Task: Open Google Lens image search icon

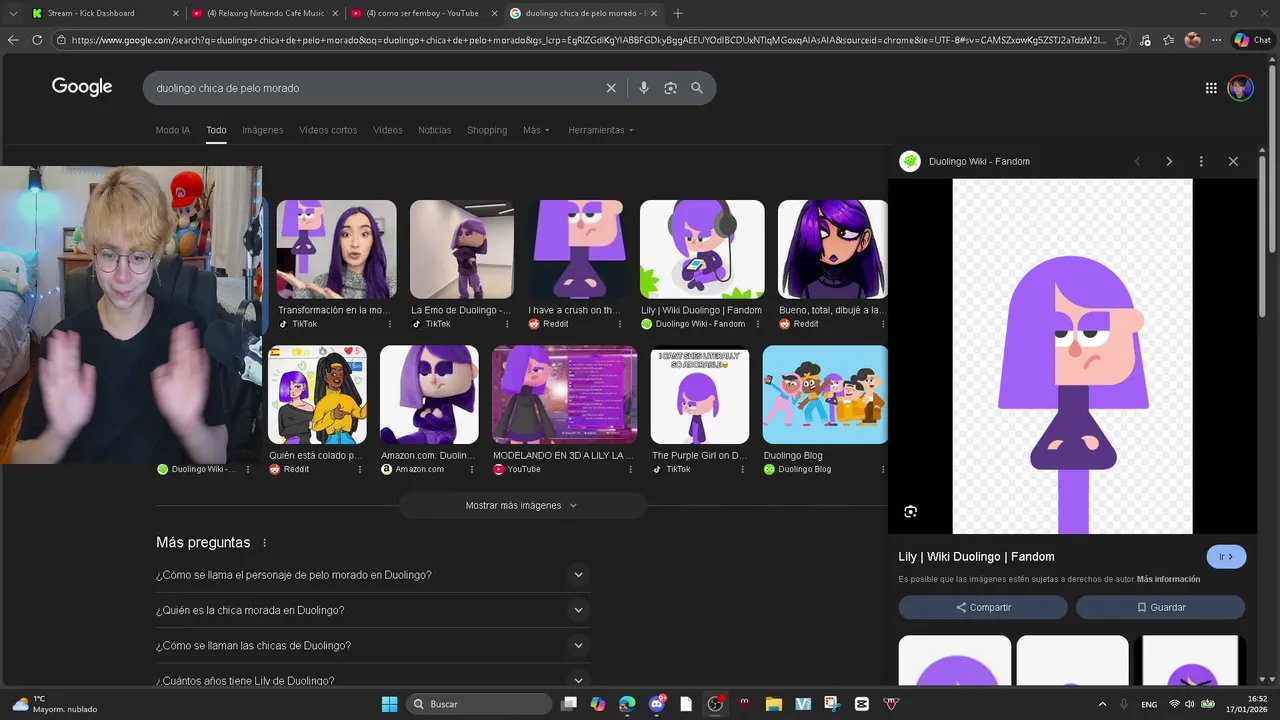Action: [670, 88]
